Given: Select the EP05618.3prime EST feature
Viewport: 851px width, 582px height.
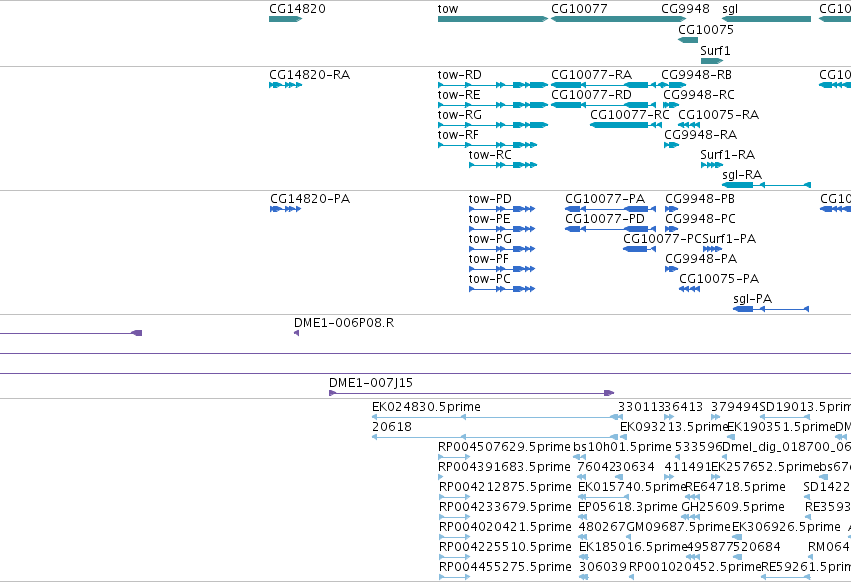Looking at the screenshot, I should [583, 517].
